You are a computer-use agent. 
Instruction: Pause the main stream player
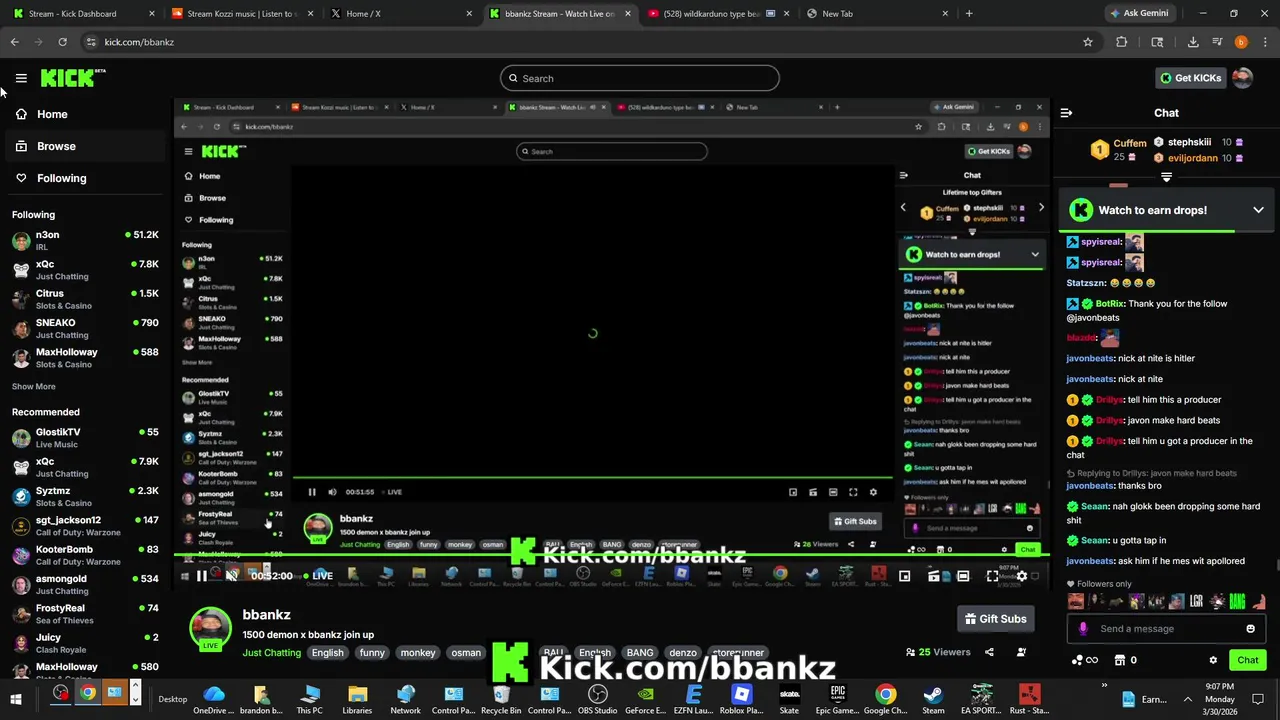click(201, 576)
